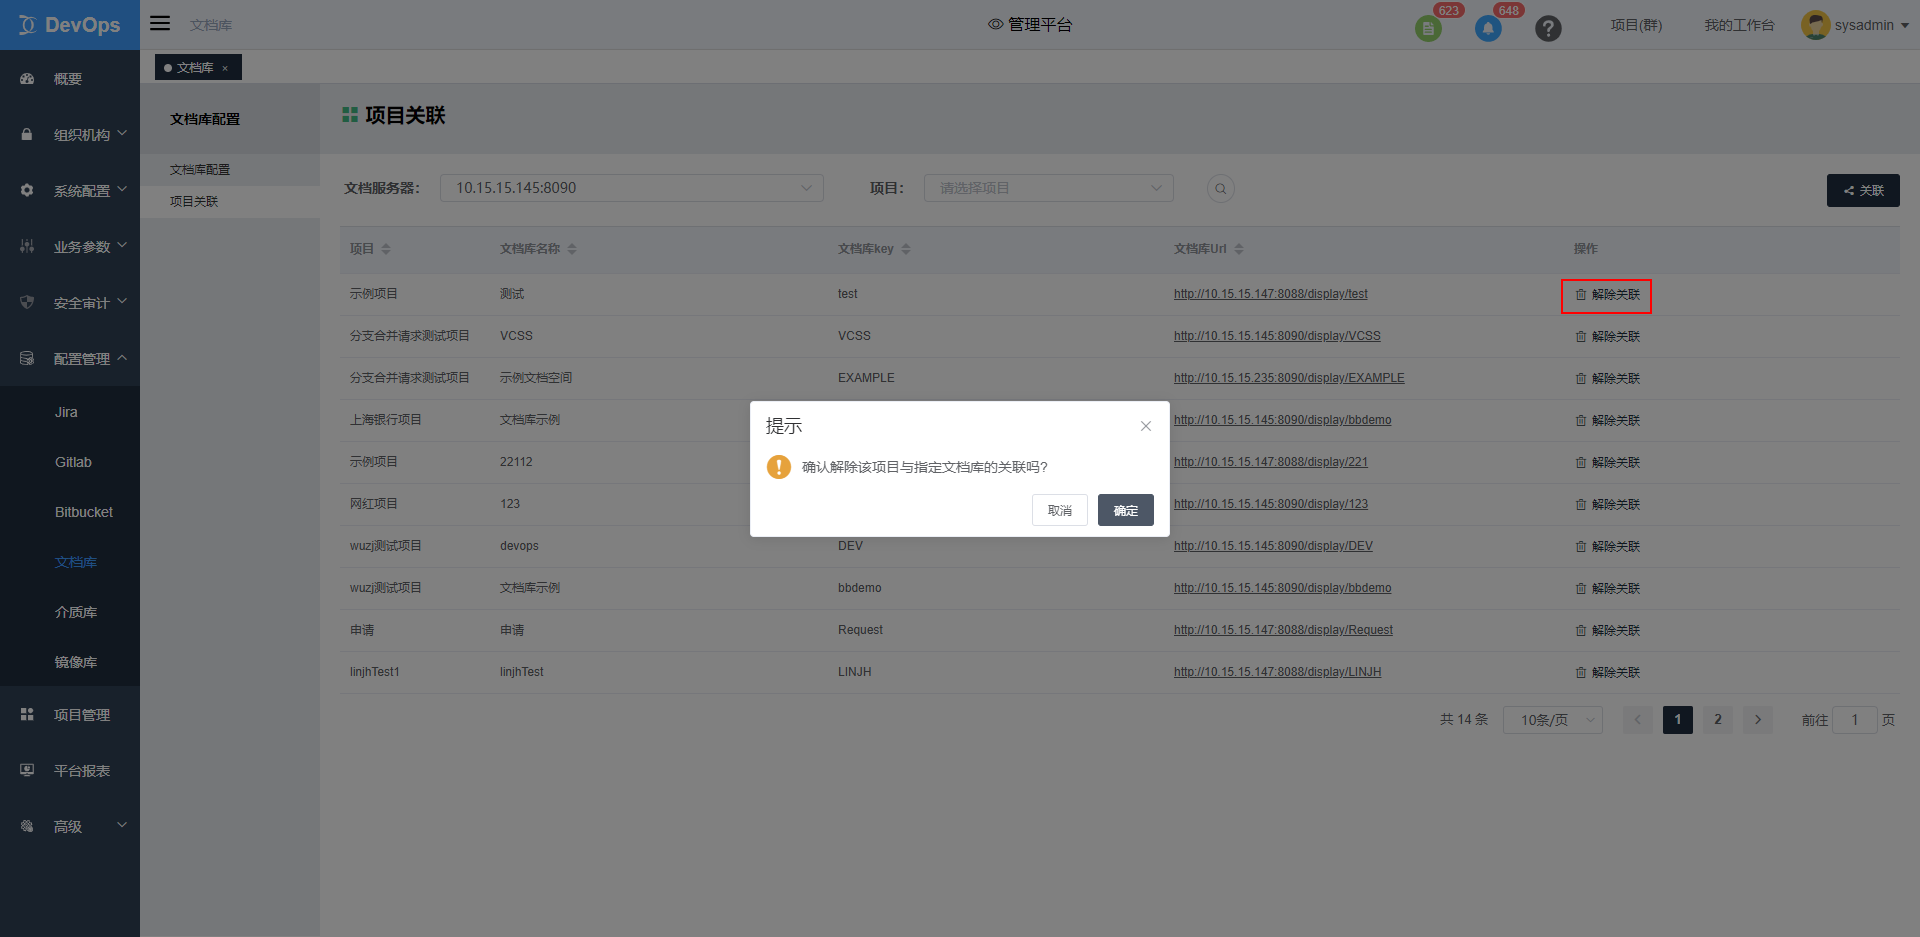Expand 高级 in the sidebar
The width and height of the screenshot is (1920, 937).
70,827
